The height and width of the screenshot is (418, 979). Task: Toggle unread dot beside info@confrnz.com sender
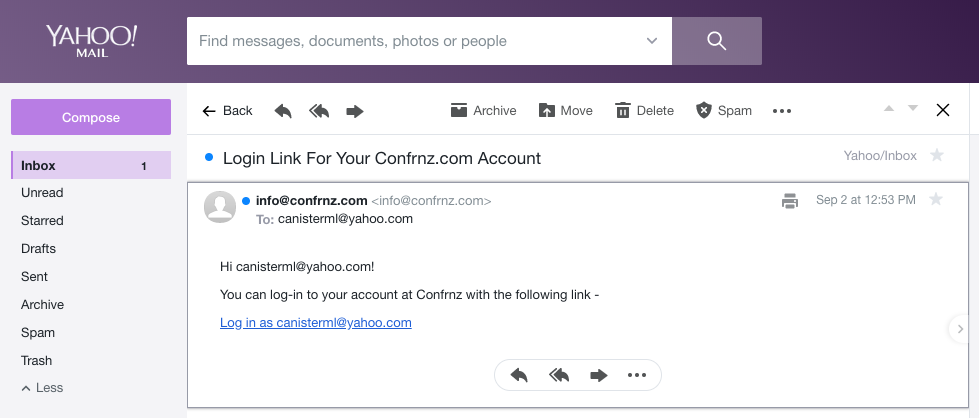(x=246, y=201)
